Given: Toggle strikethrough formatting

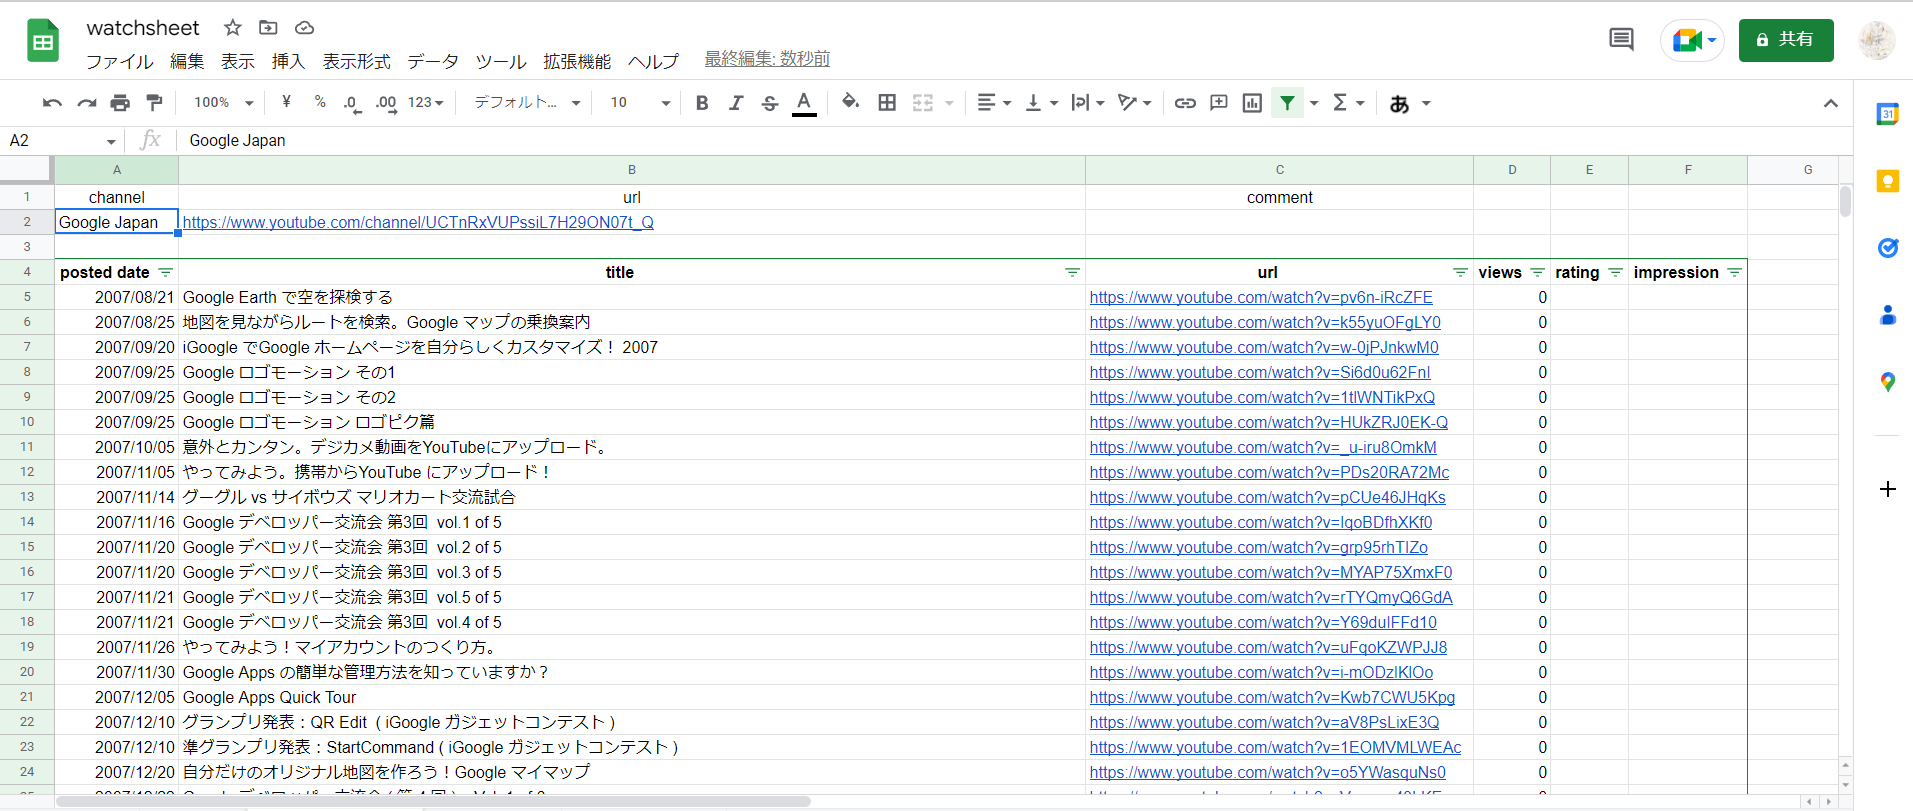Looking at the screenshot, I should click(770, 103).
